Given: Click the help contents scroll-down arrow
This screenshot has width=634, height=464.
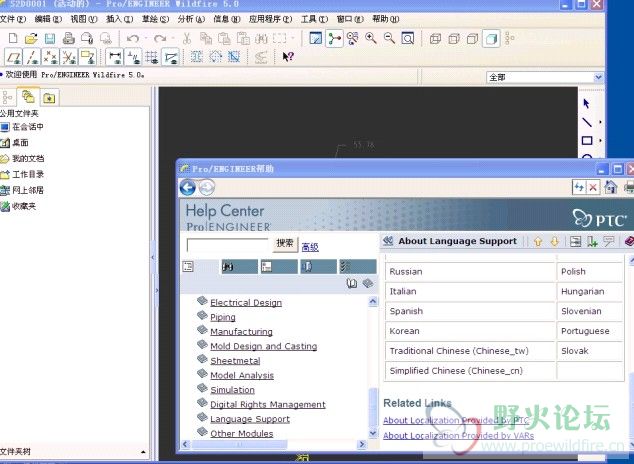Looking at the screenshot, I should [x=373, y=433].
